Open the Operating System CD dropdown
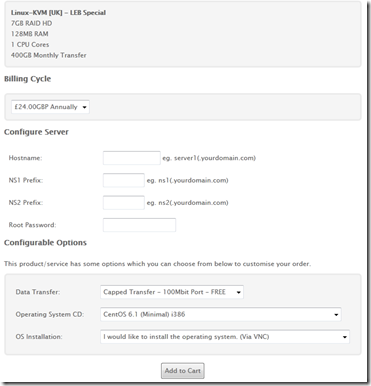 point(221,314)
